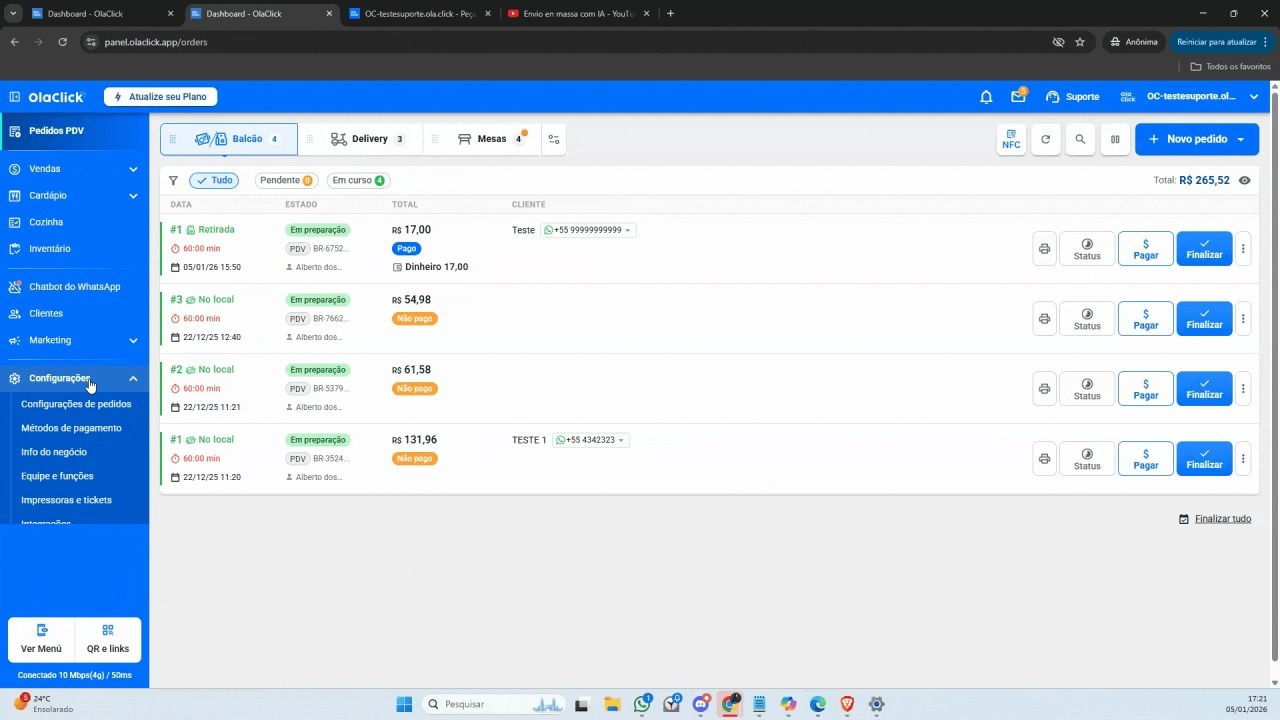Filter orders by Pendente

285,181
